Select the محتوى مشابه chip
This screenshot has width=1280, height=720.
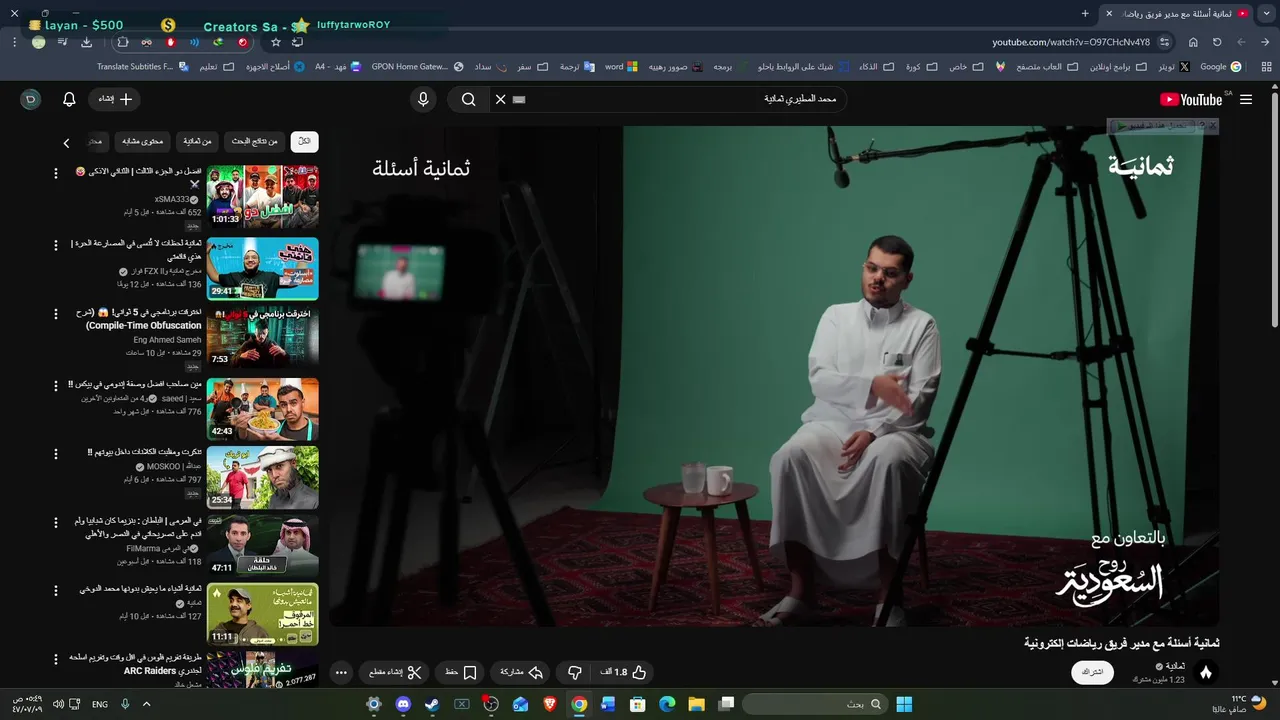142,142
